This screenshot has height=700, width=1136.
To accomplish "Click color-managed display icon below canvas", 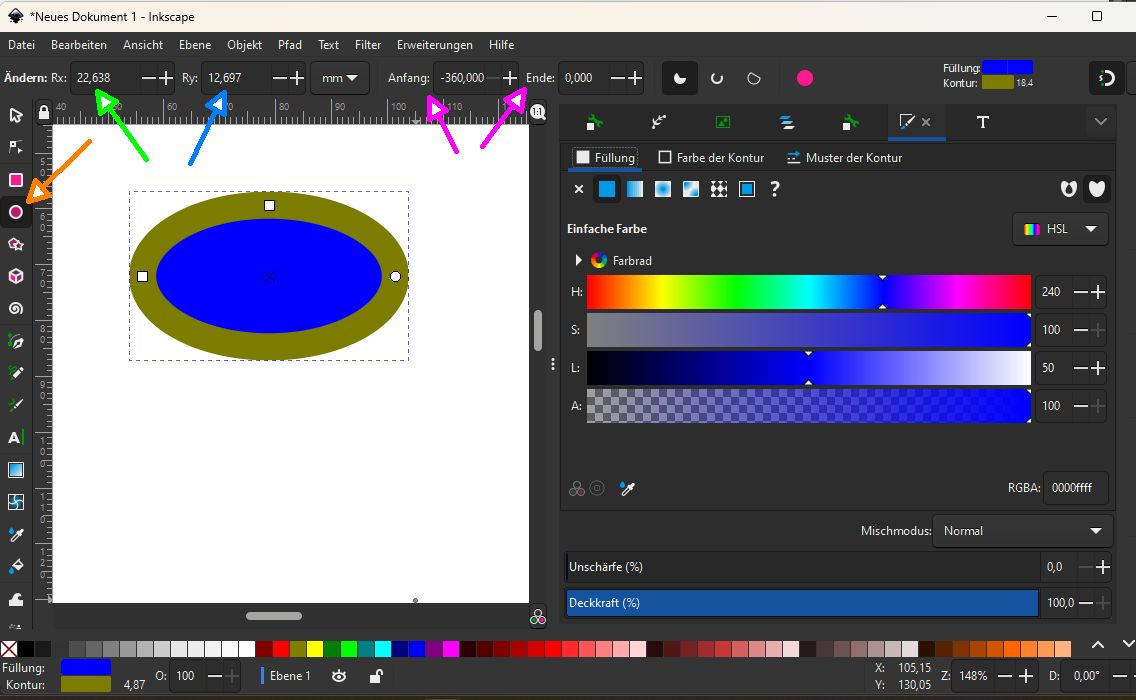I will coord(538,617).
